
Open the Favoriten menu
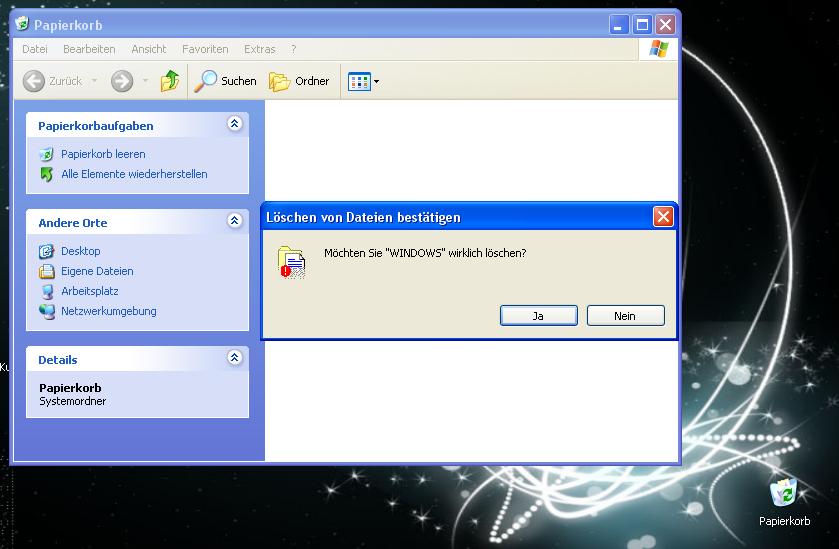point(205,49)
